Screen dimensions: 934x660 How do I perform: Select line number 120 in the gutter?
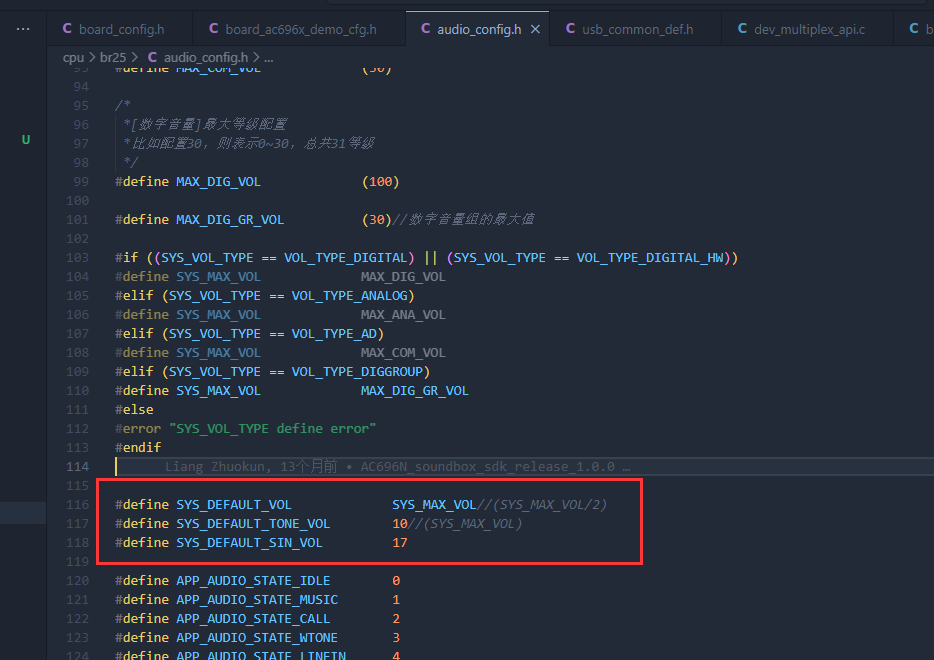pos(77,581)
